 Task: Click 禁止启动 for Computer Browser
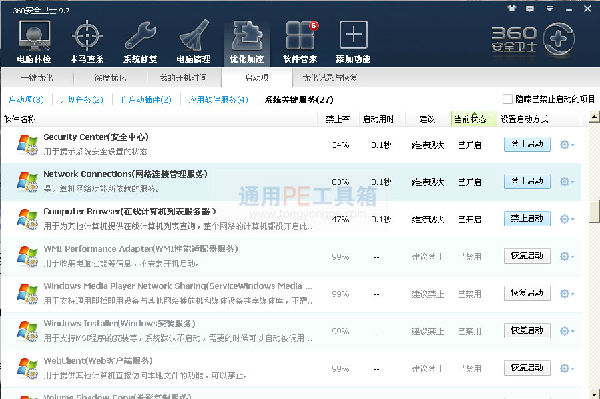click(x=527, y=218)
